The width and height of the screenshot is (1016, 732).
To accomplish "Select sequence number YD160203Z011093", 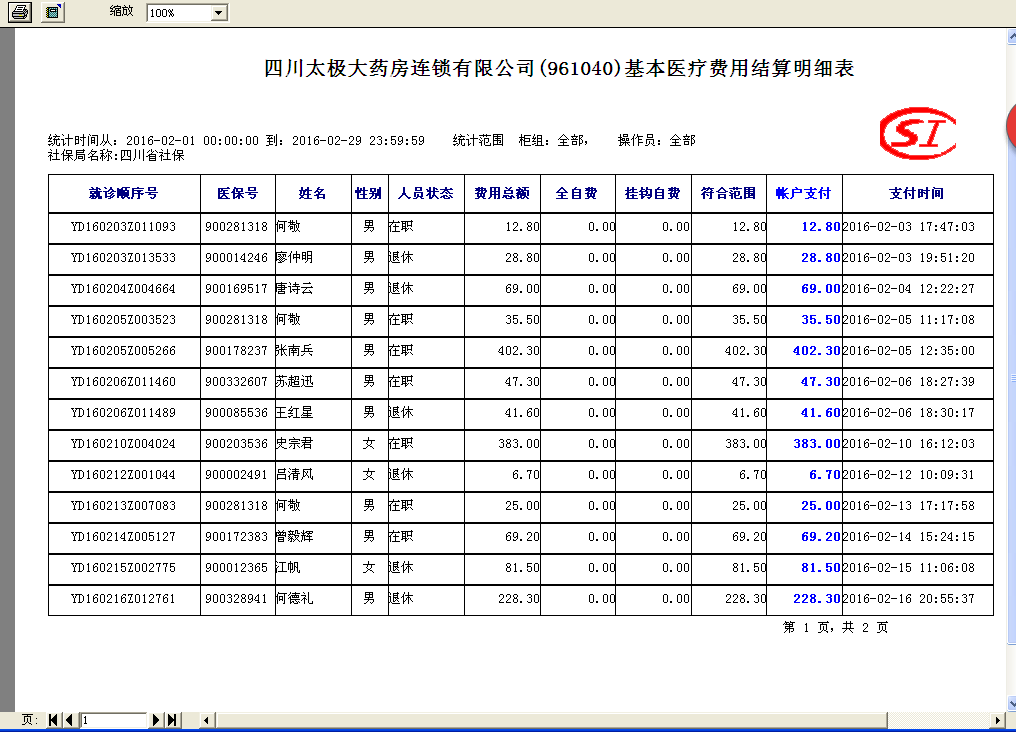I will click(123, 227).
